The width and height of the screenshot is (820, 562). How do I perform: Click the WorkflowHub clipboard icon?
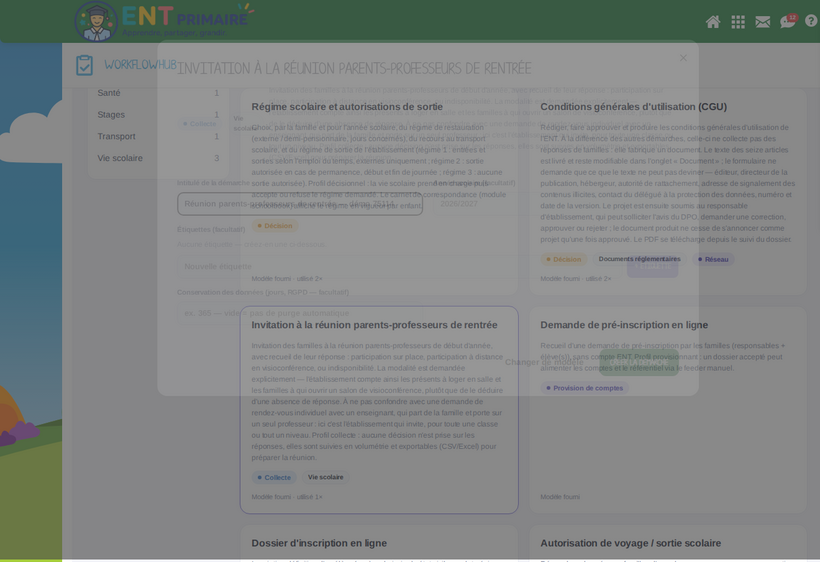(x=84, y=65)
